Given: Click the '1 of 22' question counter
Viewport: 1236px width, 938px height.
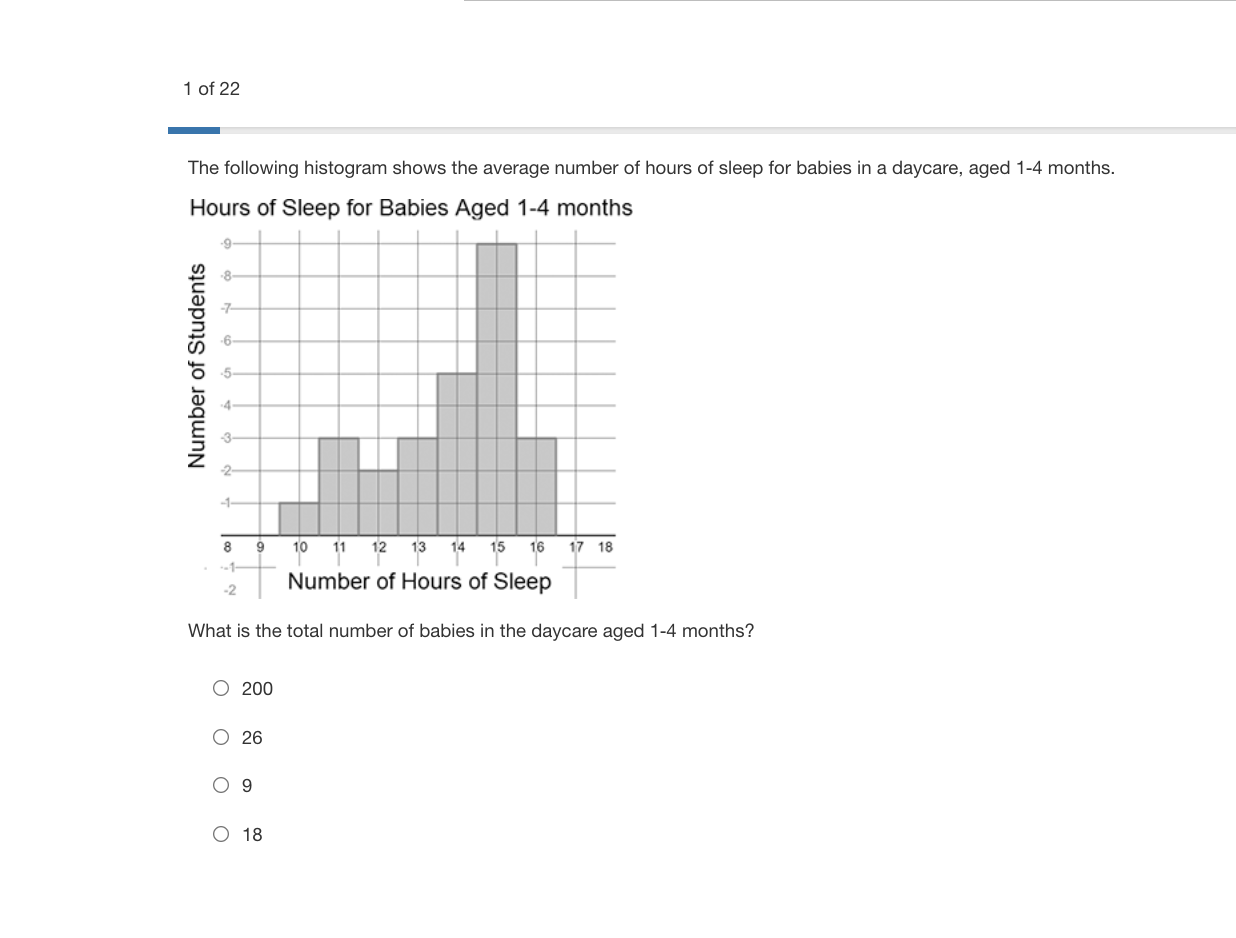Looking at the screenshot, I should [x=211, y=89].
